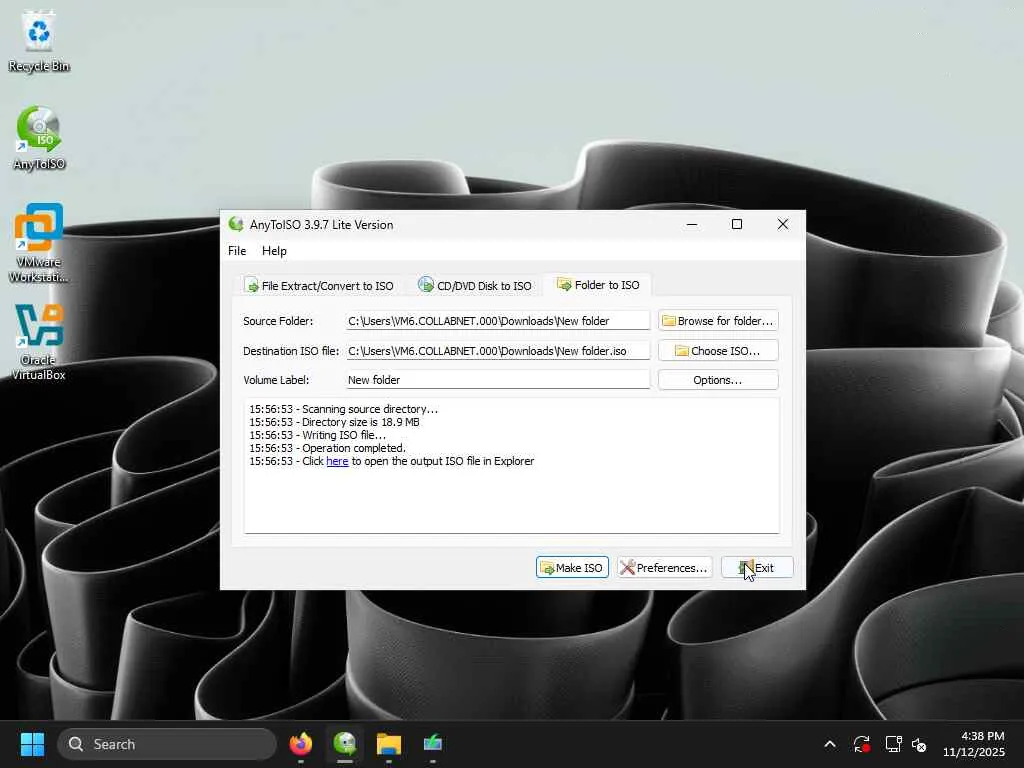This screenshot has width=1024, height=768.
Task: Click Browse for folder button
Action: pyautogui.click(x=718, y=321)
